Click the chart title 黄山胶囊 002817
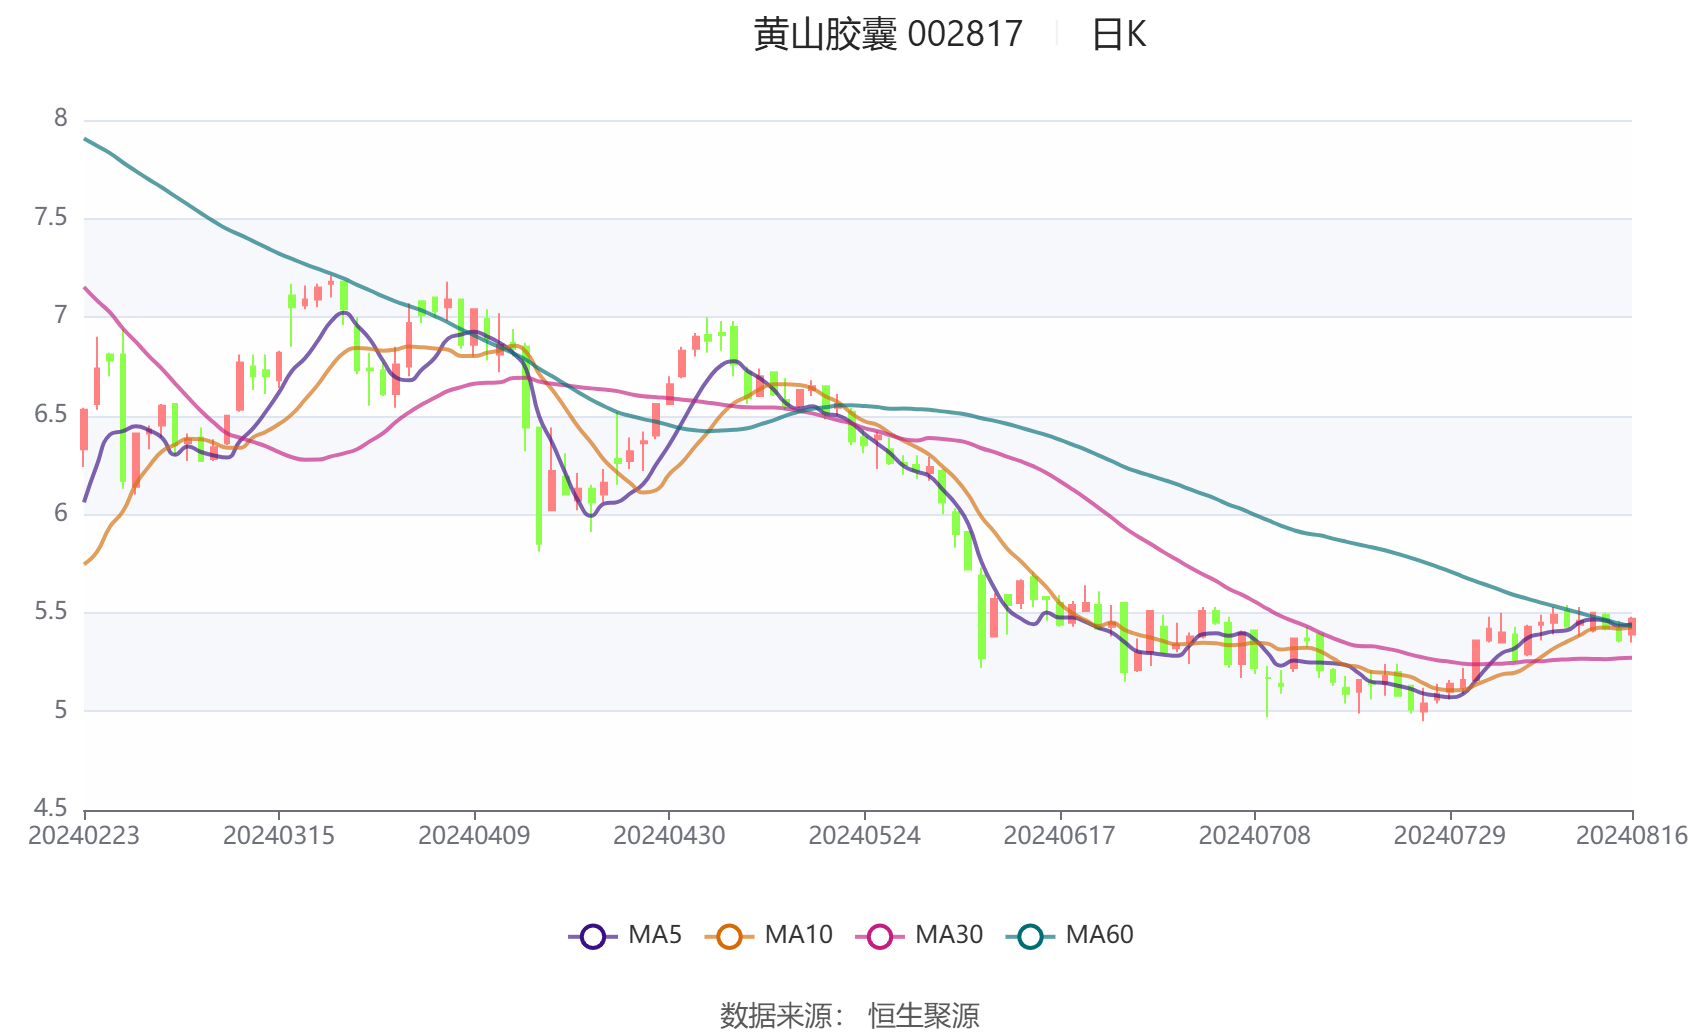 coord(888,34)
